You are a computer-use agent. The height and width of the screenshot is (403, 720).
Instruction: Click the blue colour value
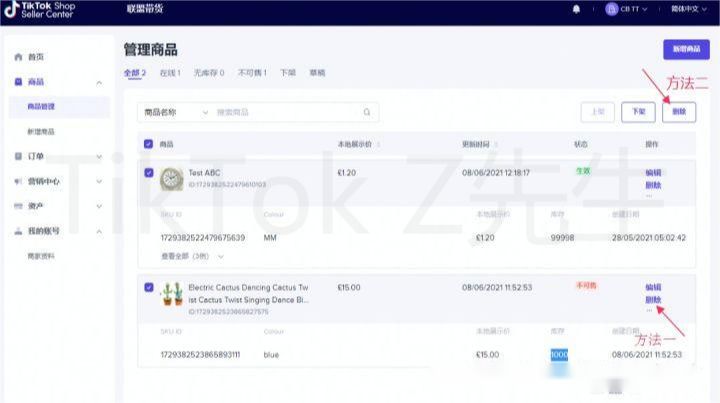tap(271, 355)
